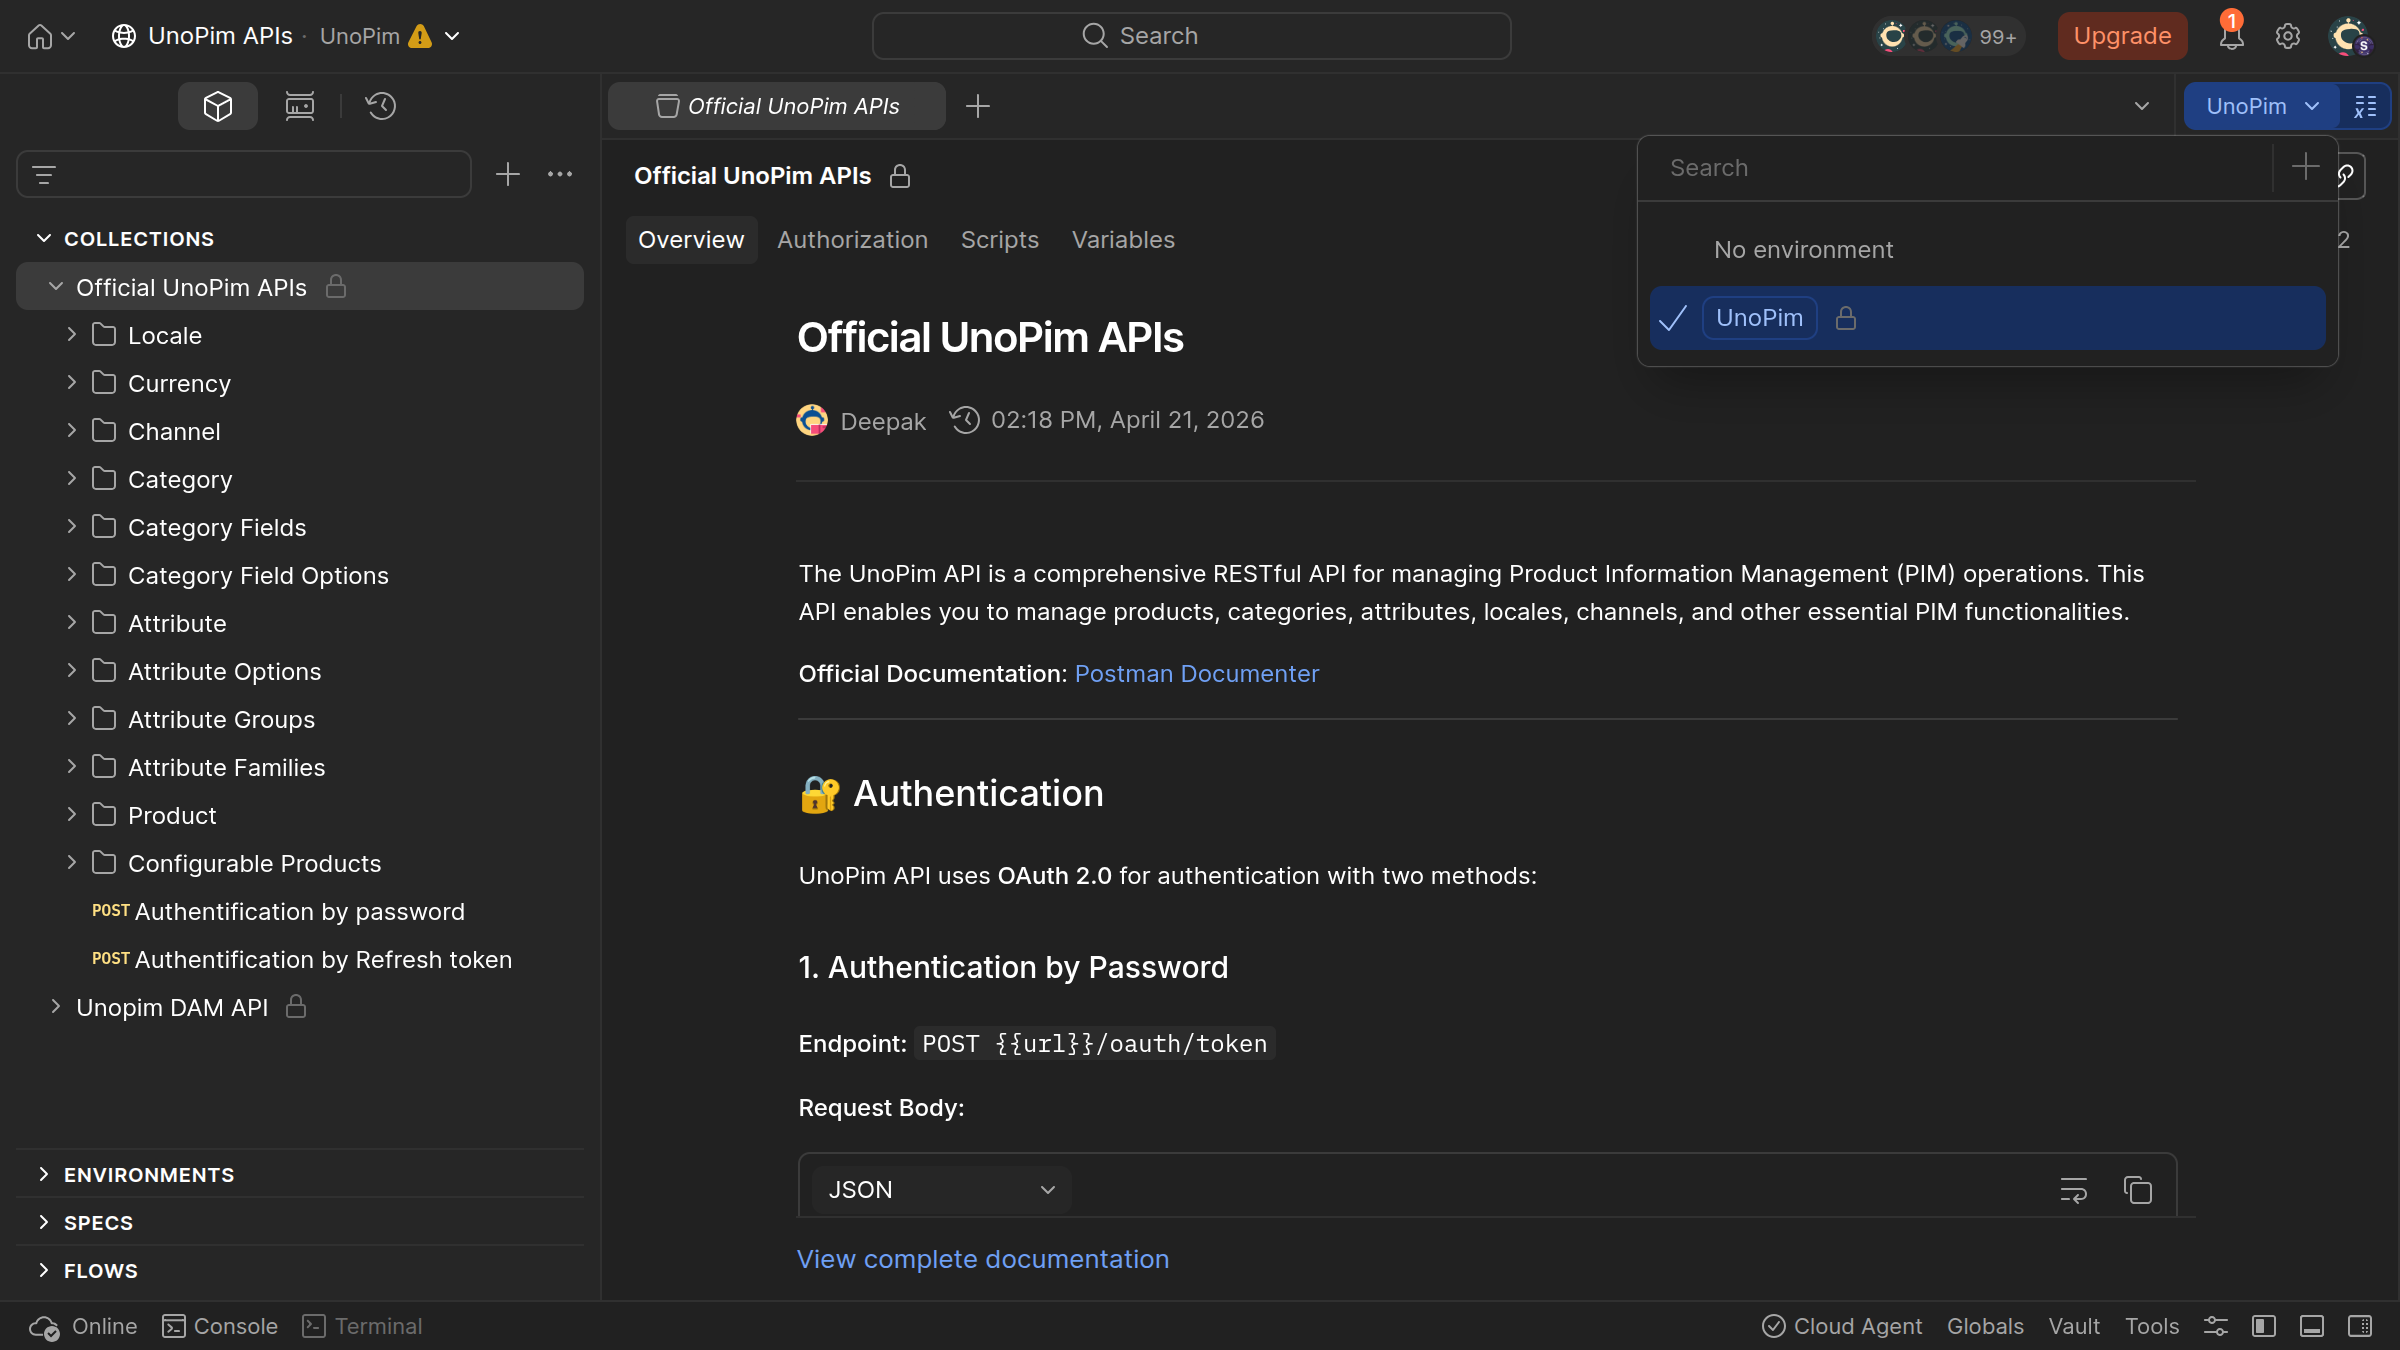Click the Upgrade button

tap(2122, 36)
